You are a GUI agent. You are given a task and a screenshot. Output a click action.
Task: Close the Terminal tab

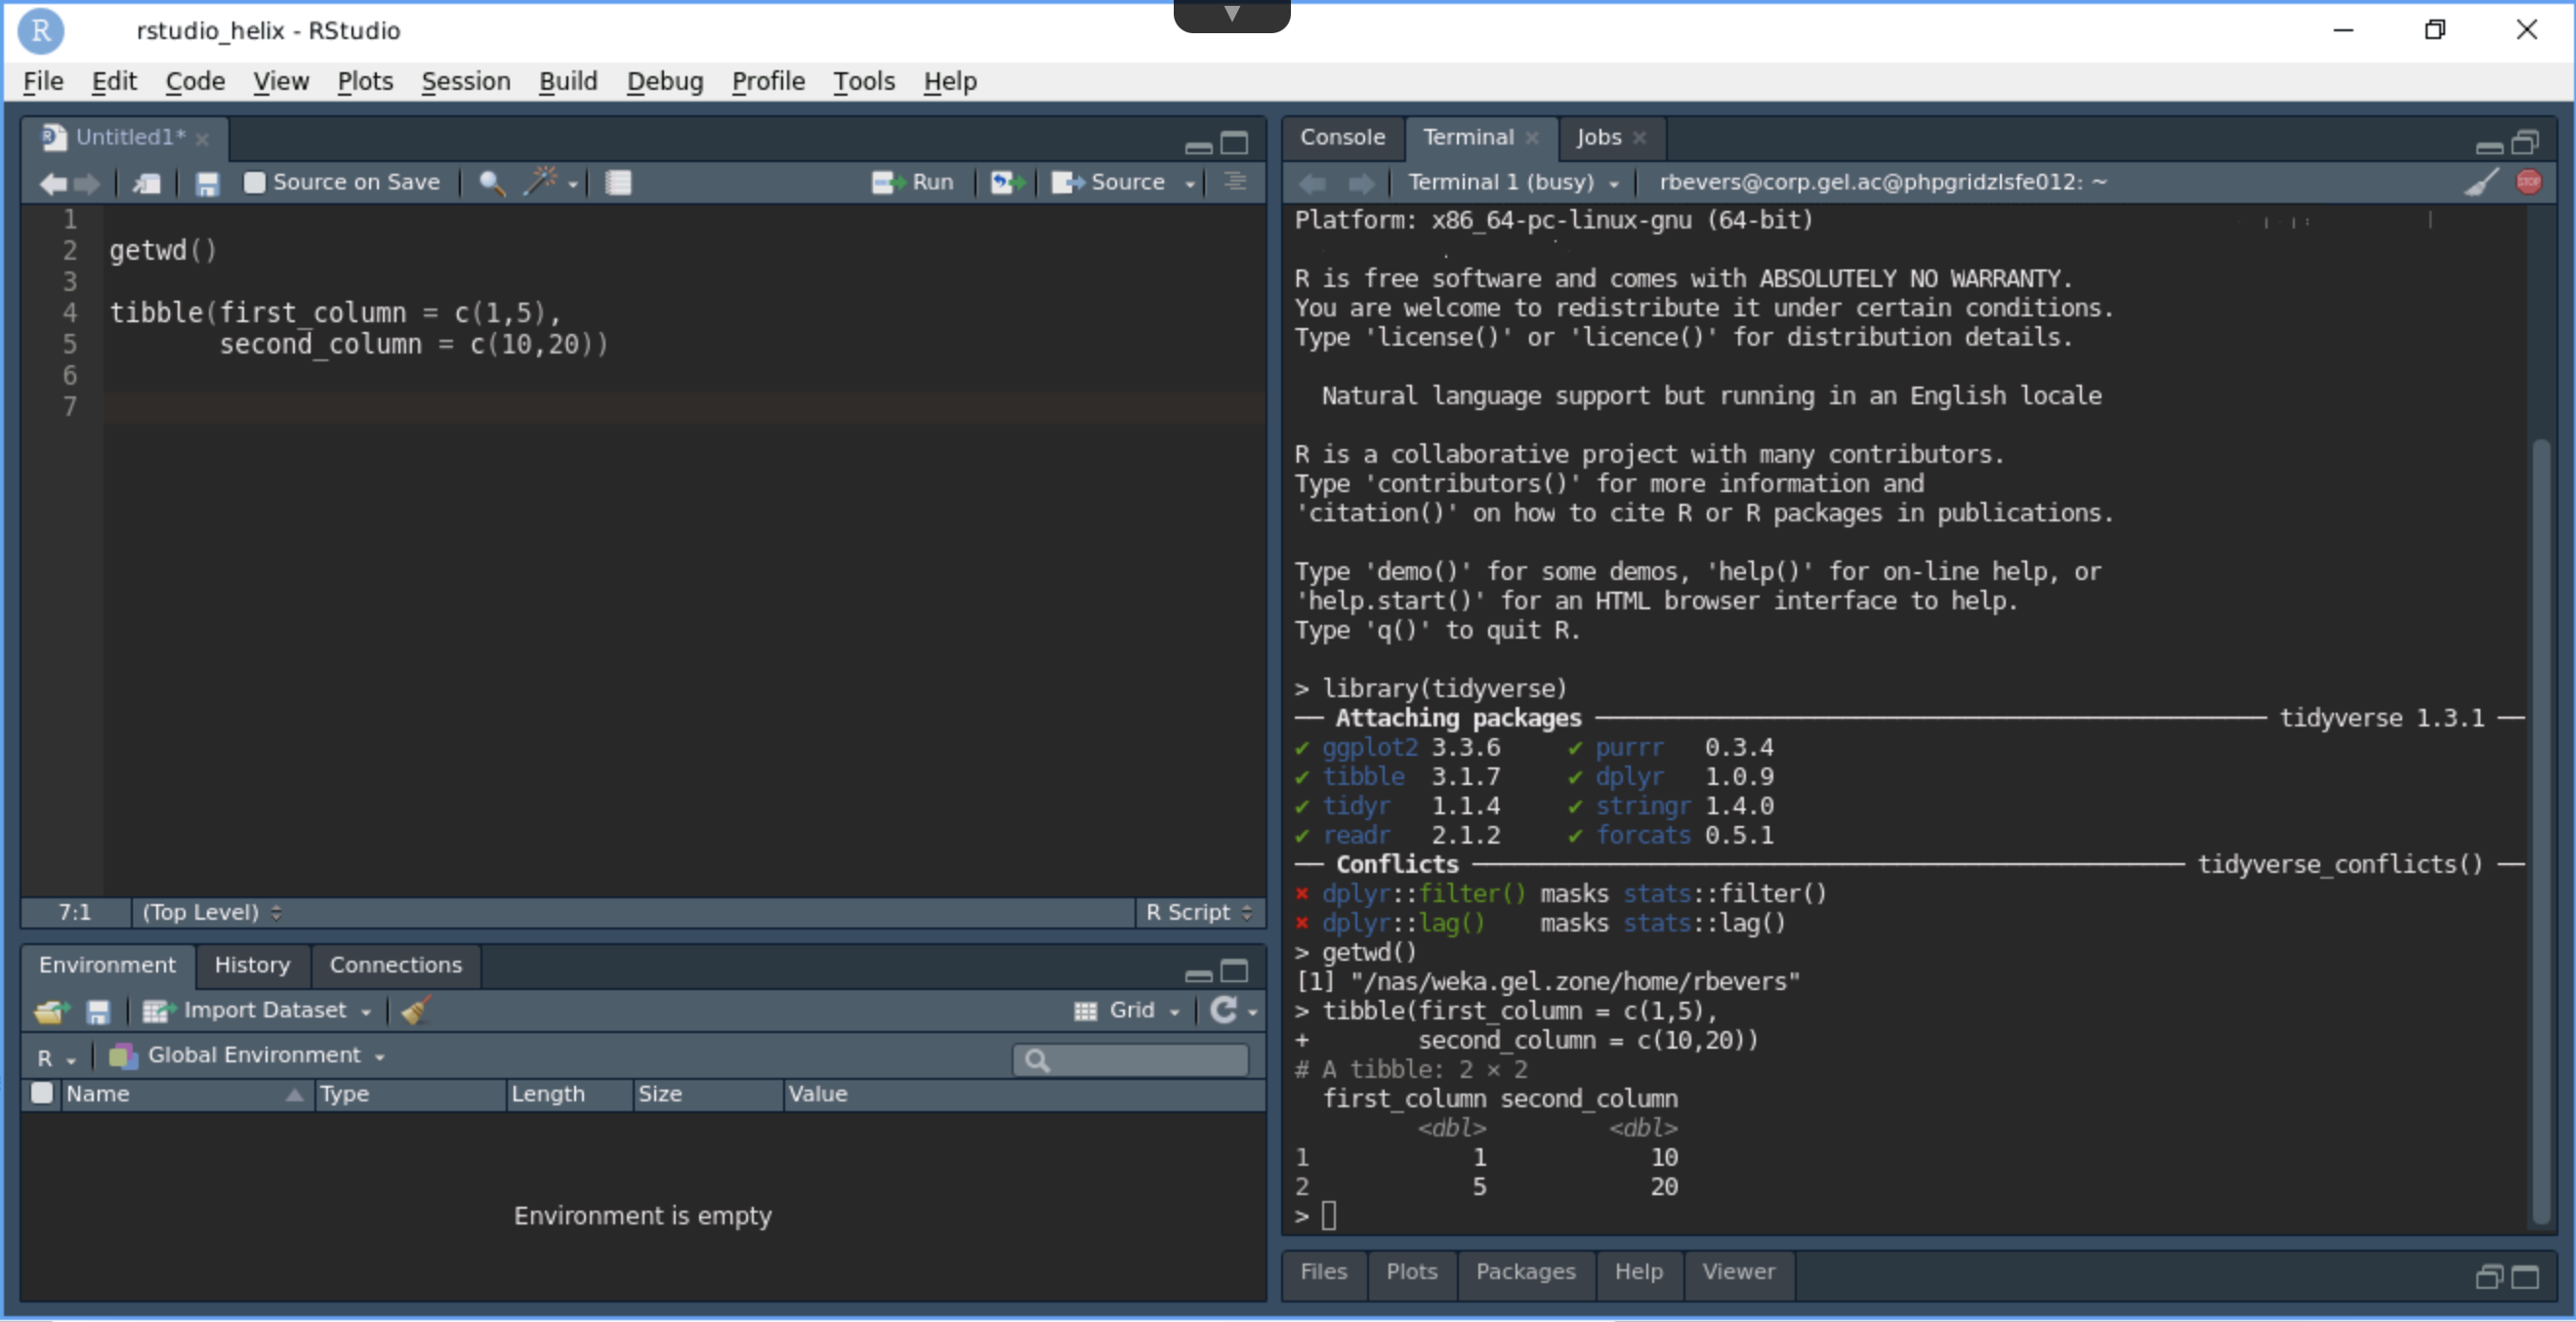coord(1532,138)
